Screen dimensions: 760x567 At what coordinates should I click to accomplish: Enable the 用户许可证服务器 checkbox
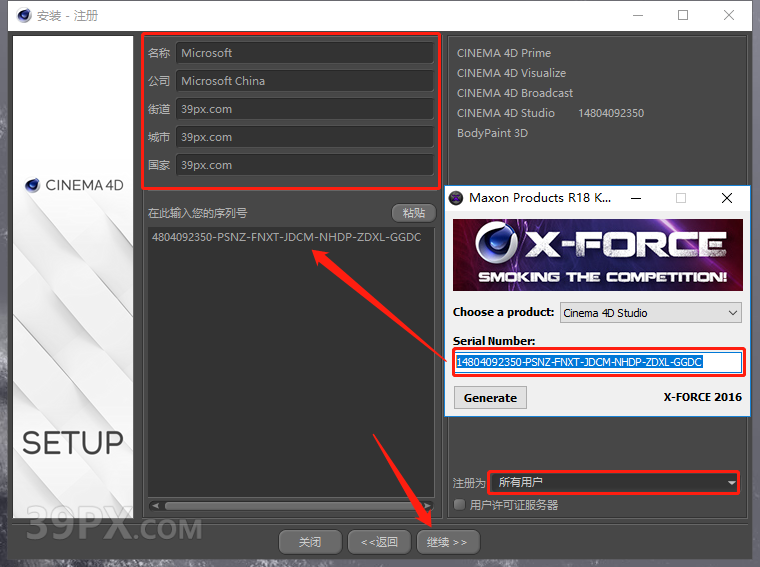[460, 505]
